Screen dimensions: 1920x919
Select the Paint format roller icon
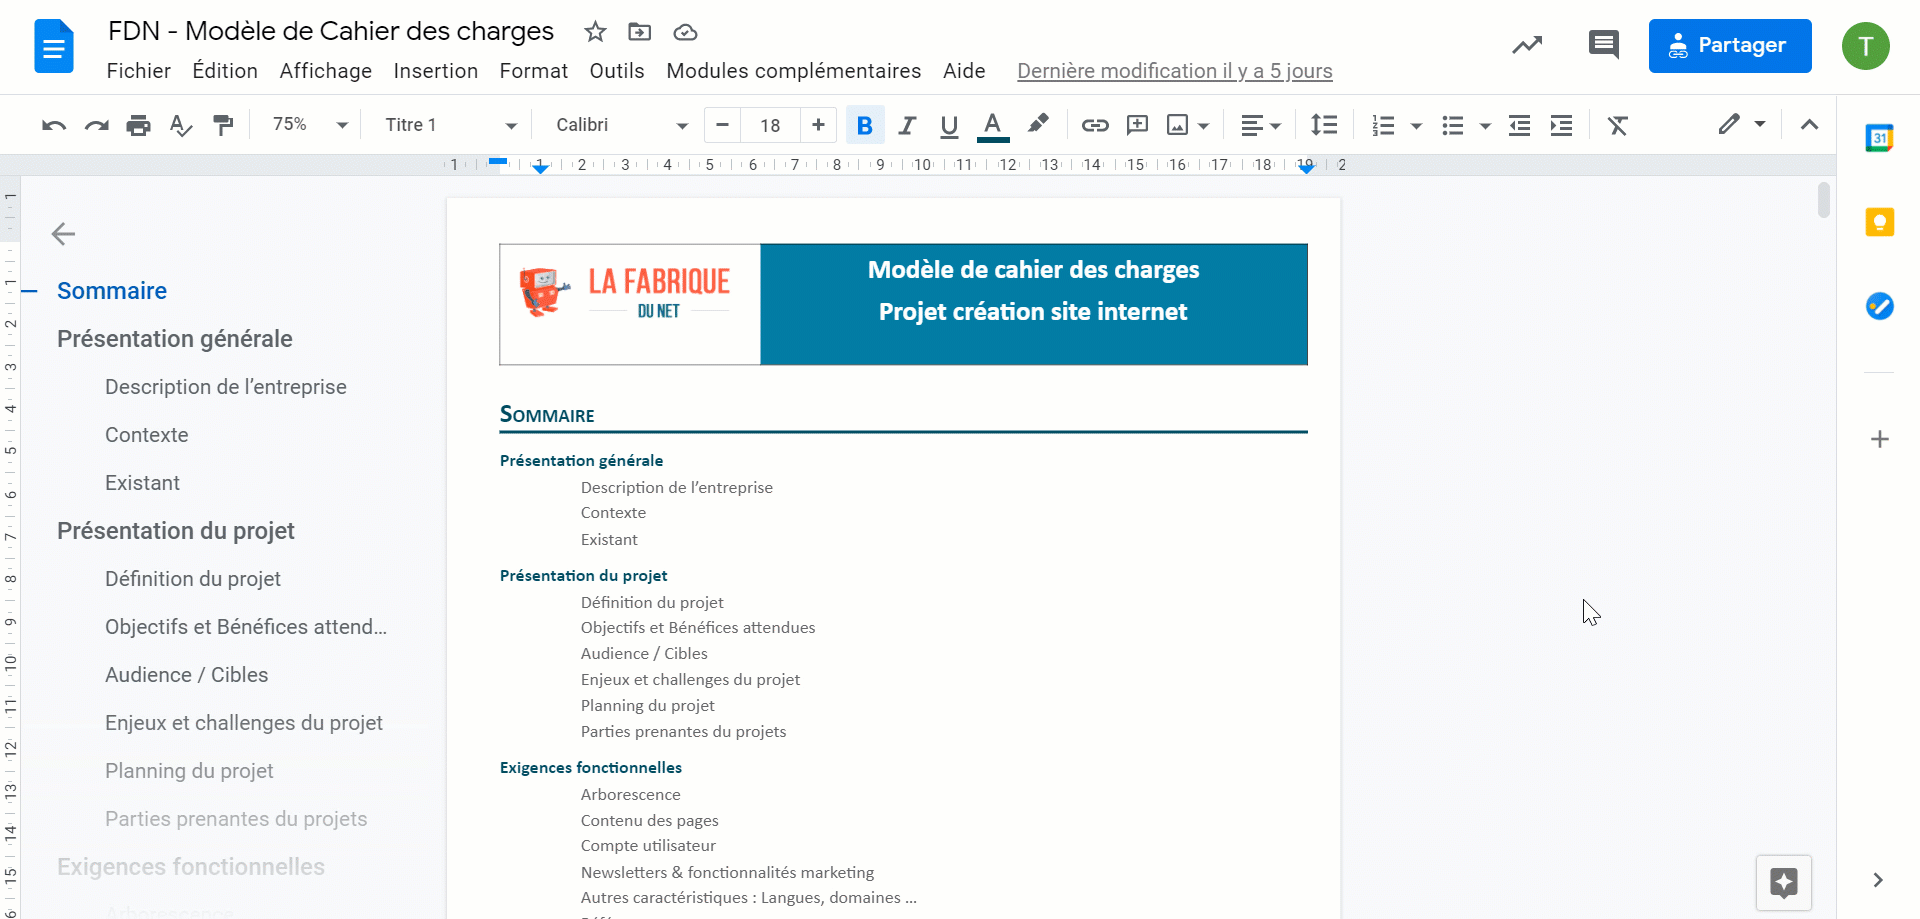(223, 125)
